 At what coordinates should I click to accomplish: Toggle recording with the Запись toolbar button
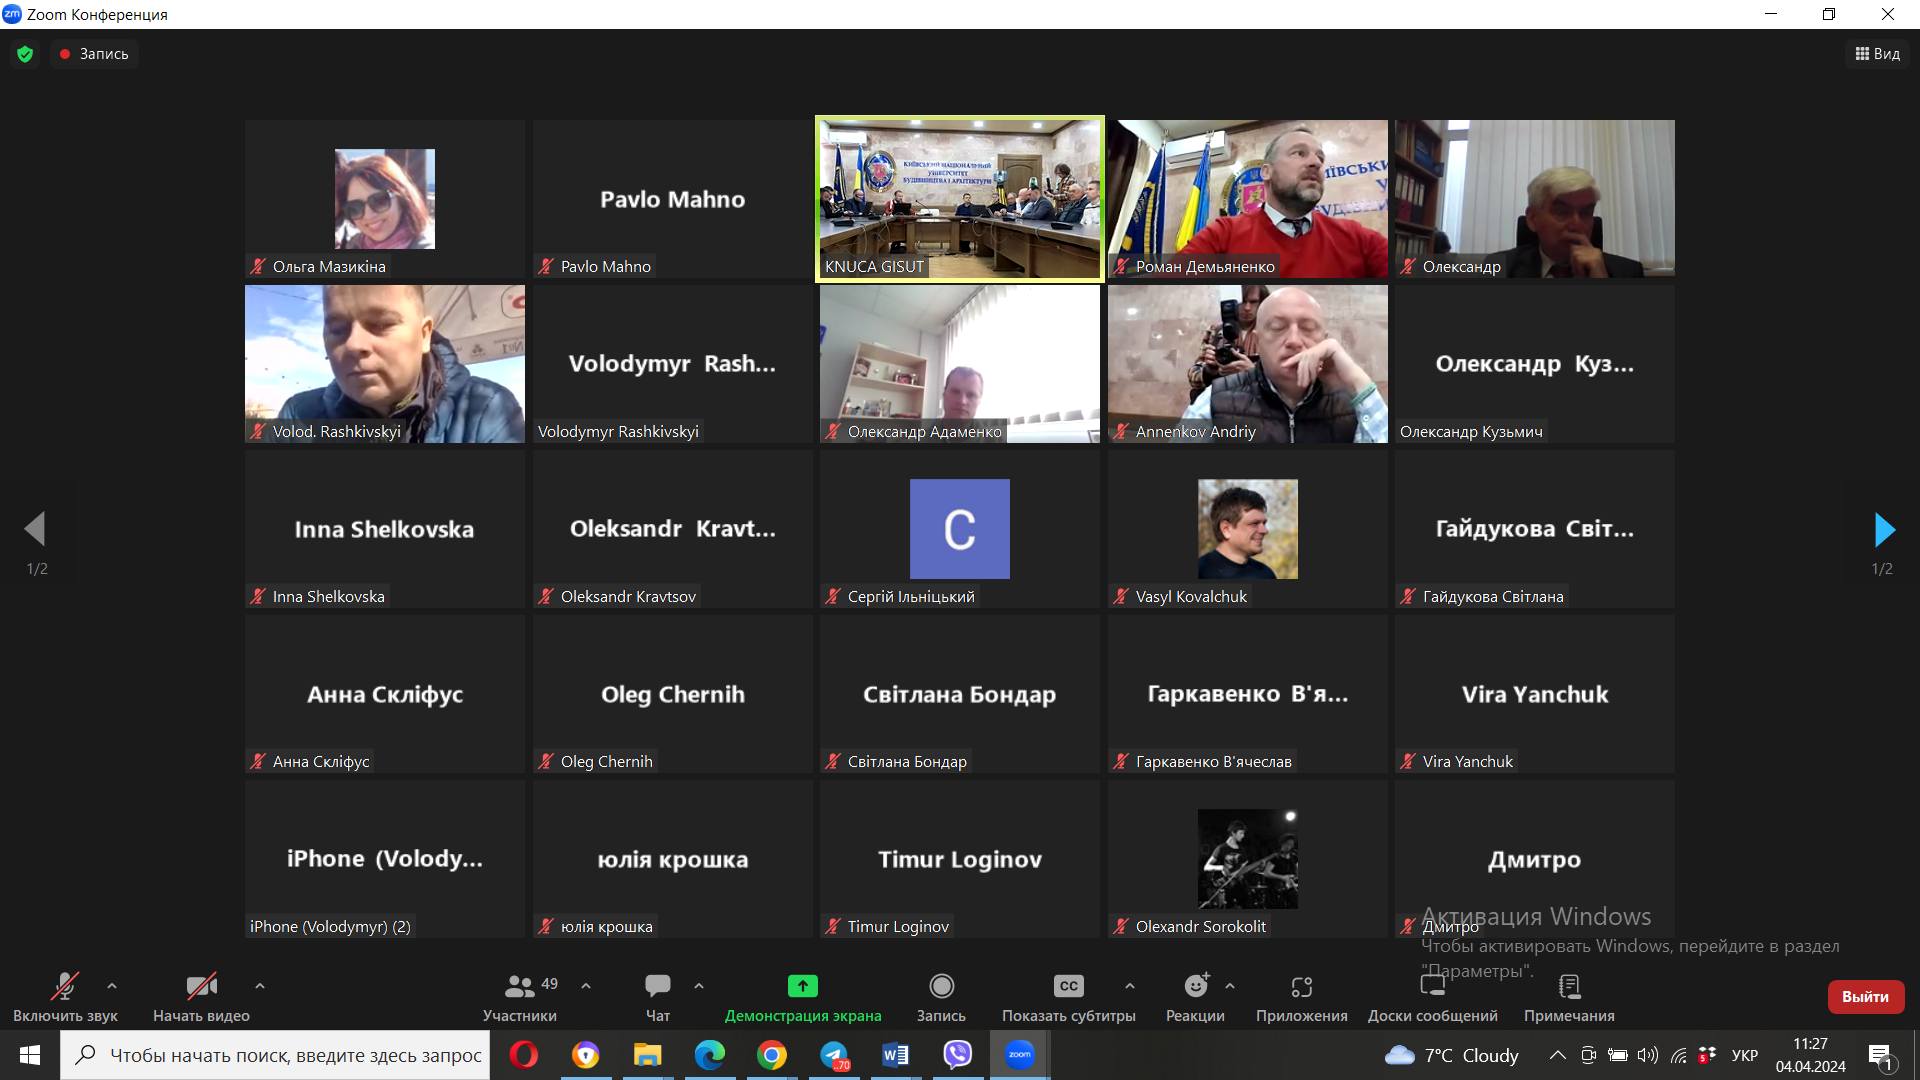coord(941,998)
